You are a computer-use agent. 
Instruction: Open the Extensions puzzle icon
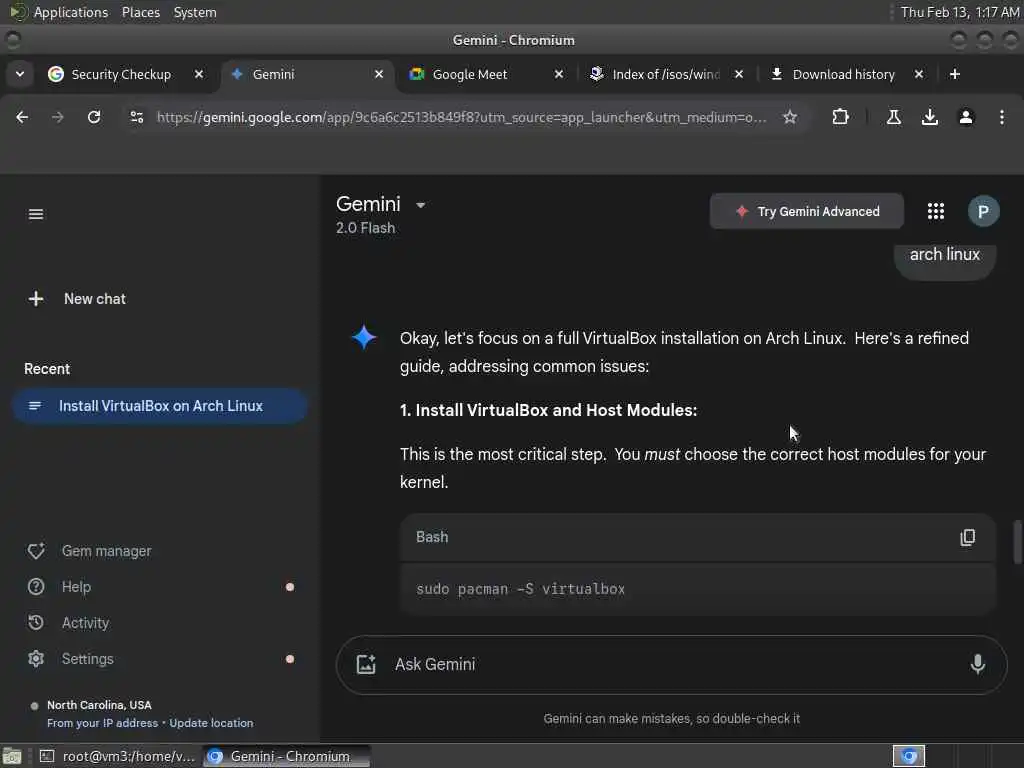click(840, 117)
